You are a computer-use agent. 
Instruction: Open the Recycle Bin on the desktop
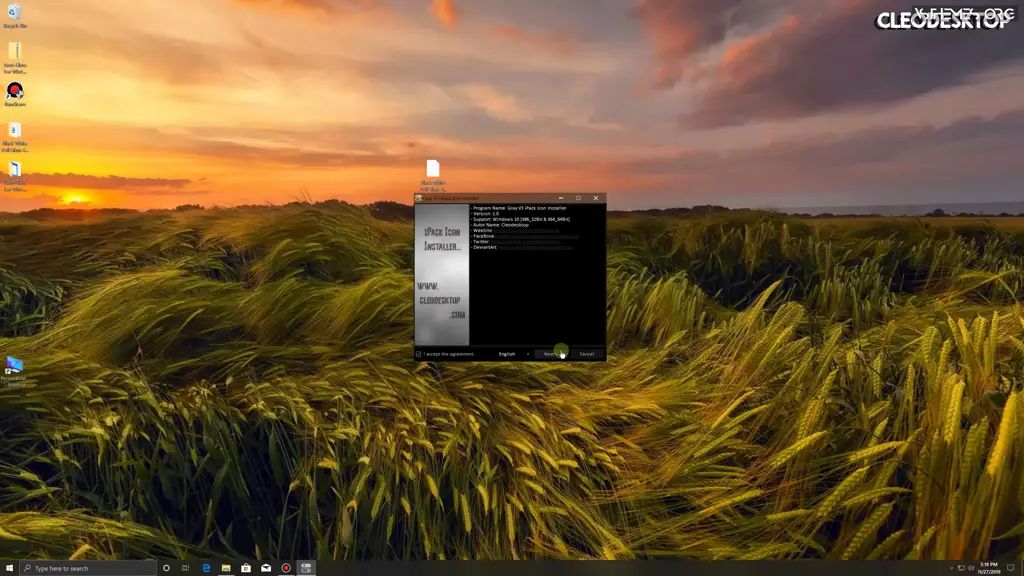coord(14,16)
